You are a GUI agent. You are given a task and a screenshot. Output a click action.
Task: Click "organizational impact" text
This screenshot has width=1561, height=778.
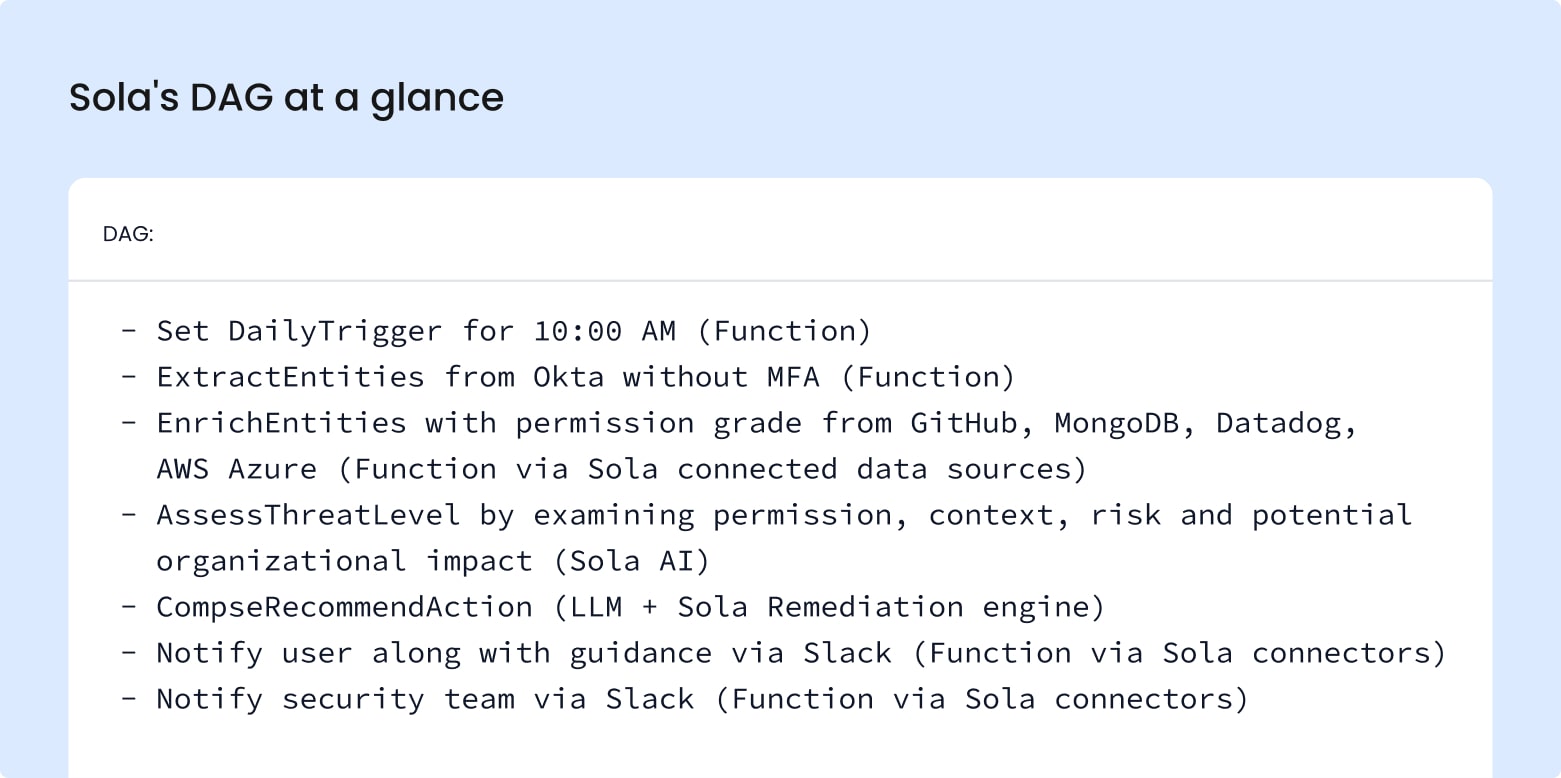344,561
